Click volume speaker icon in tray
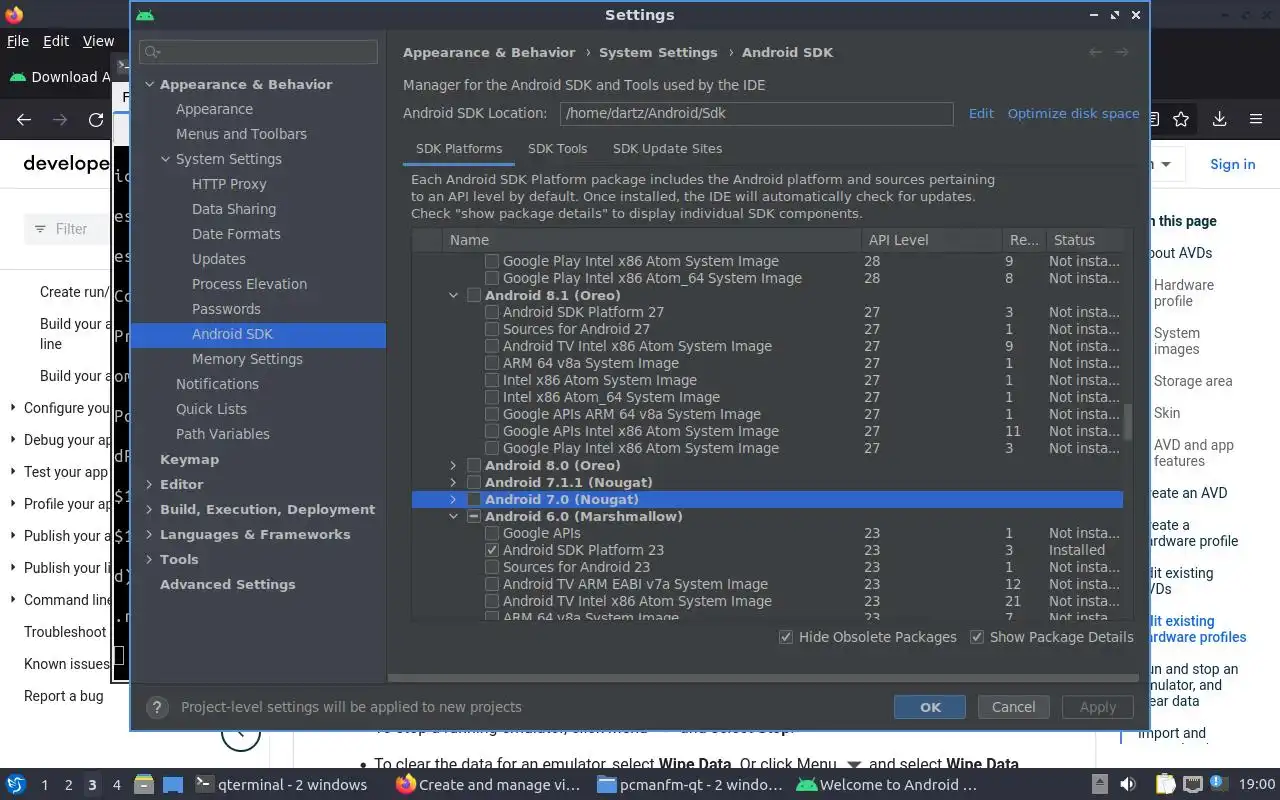Image resolution: width=1280 pixels, height=800 pixels. 1128,785
